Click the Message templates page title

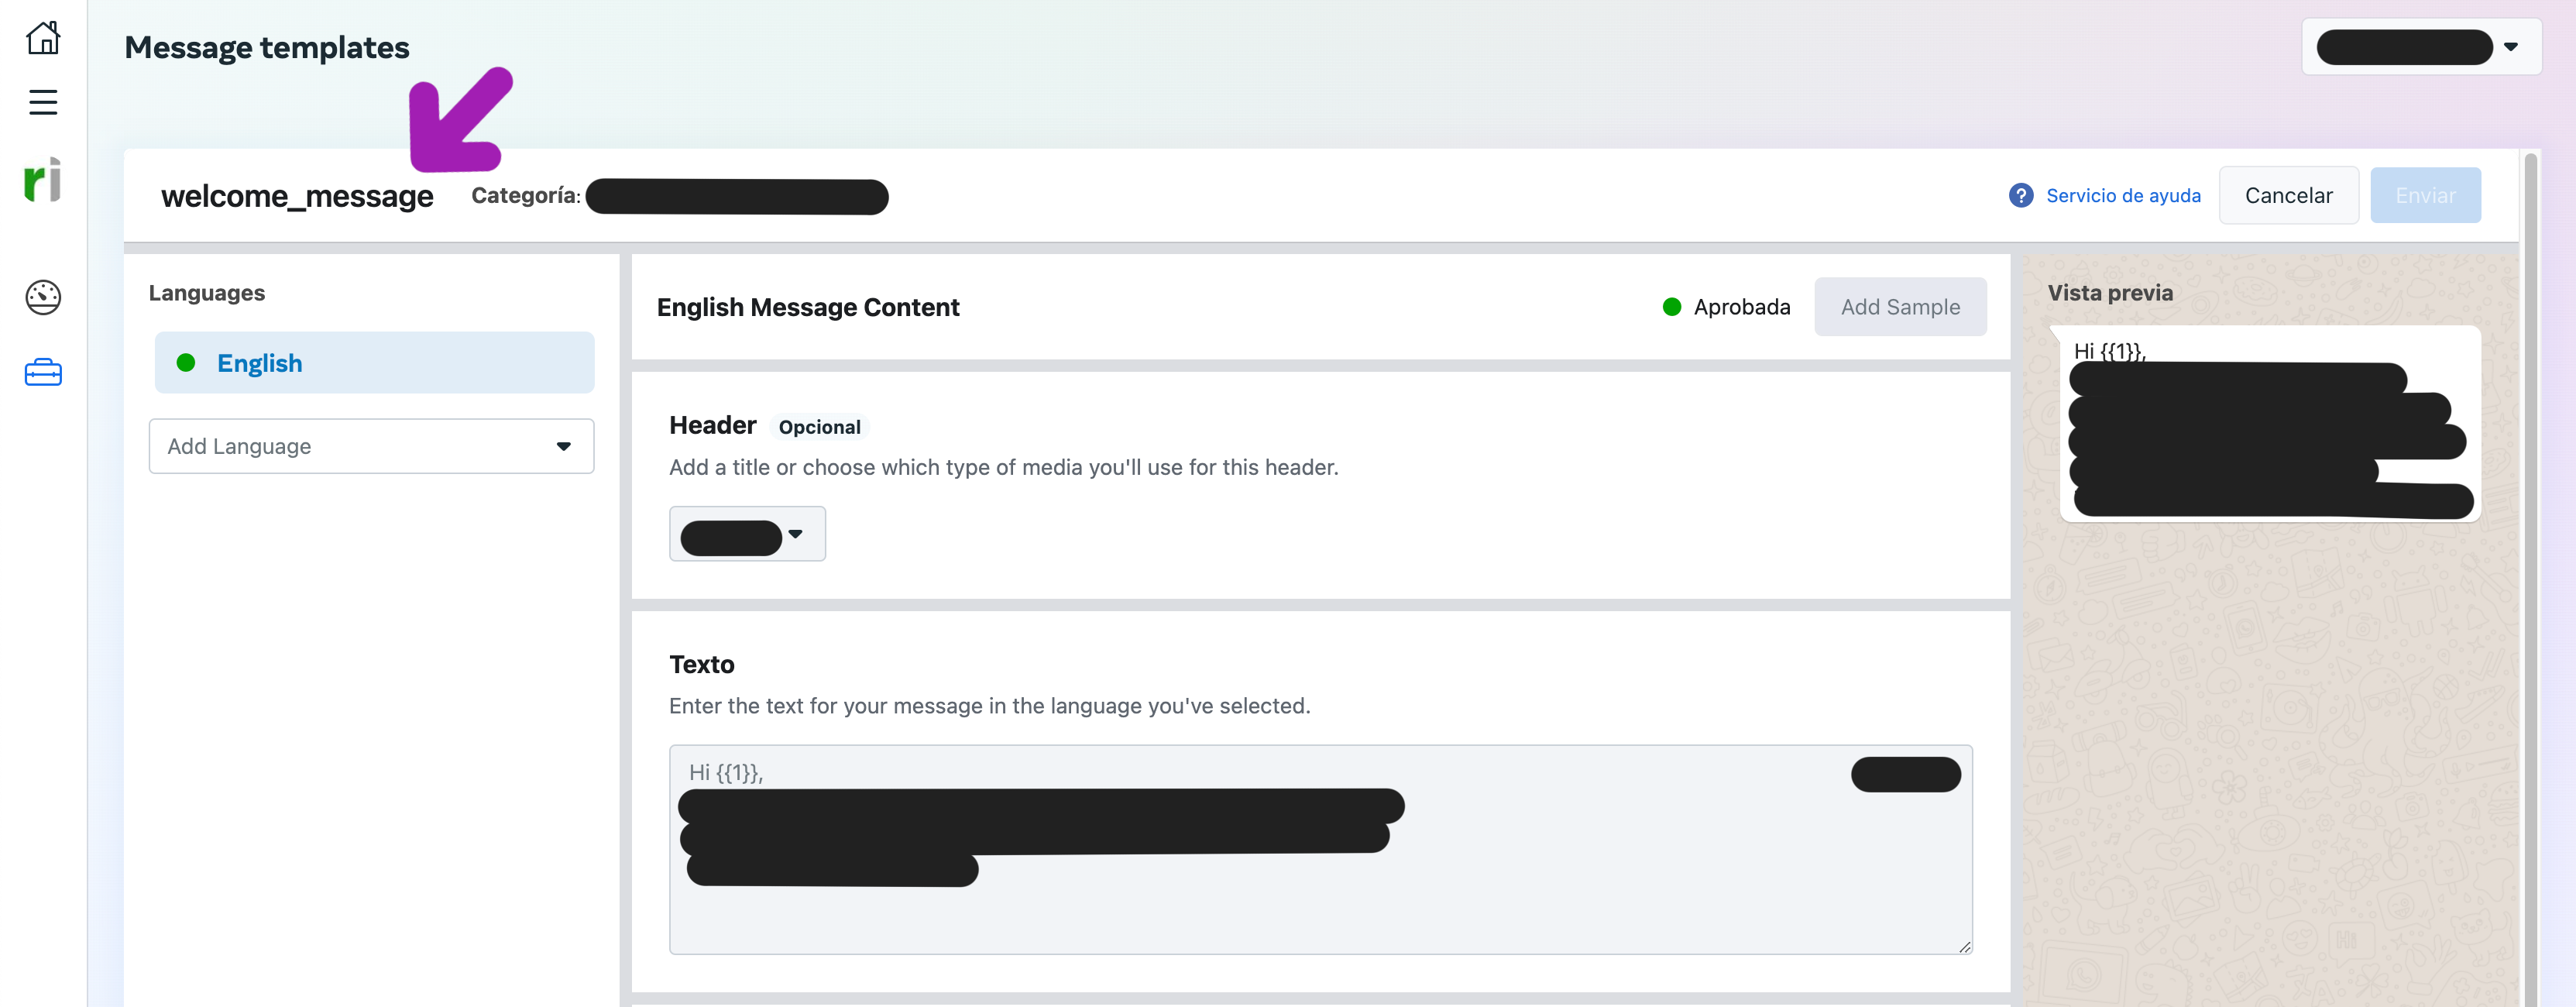(267, 47)
